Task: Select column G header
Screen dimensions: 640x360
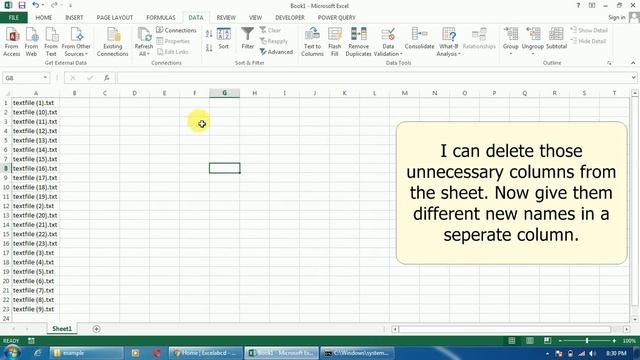Action: [224, 93]
